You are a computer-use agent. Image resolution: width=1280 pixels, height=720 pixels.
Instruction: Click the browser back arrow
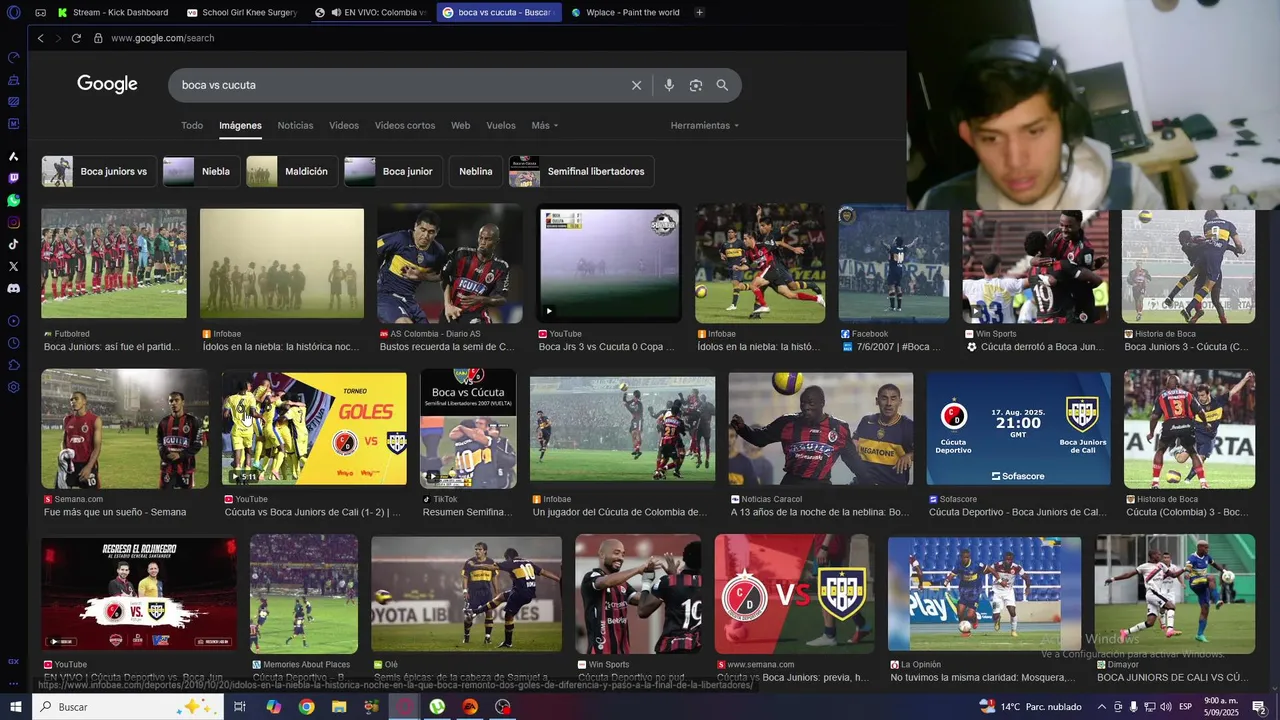(x=40, y=38)
